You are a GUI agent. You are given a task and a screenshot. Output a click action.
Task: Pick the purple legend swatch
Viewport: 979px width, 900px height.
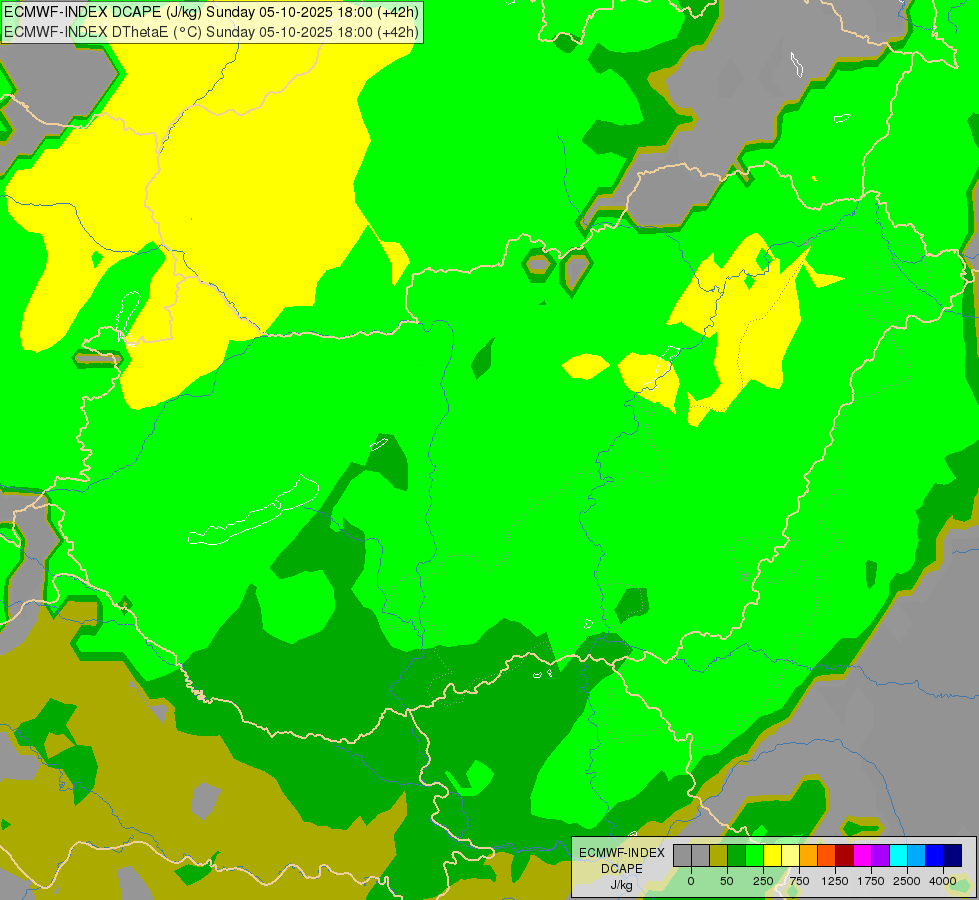click(880, 855)
